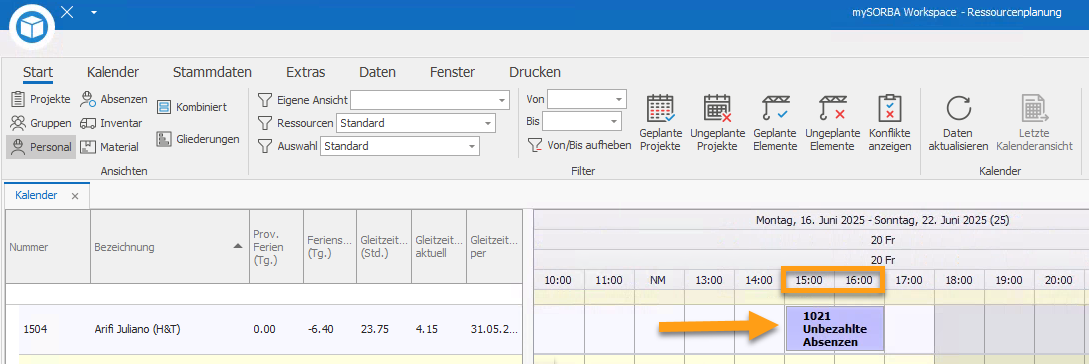Click the -6.40 Ferien value

(x=320, y=329)
